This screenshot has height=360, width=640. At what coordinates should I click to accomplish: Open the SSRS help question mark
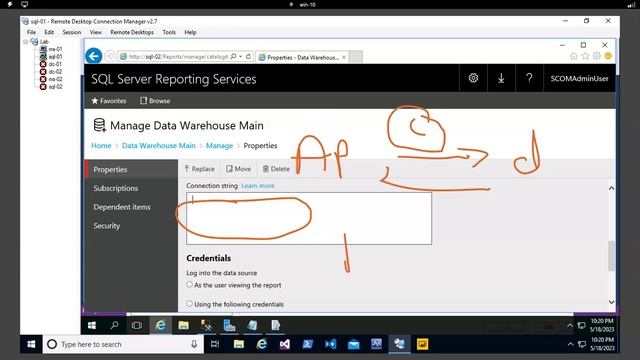tap(529, 78)
